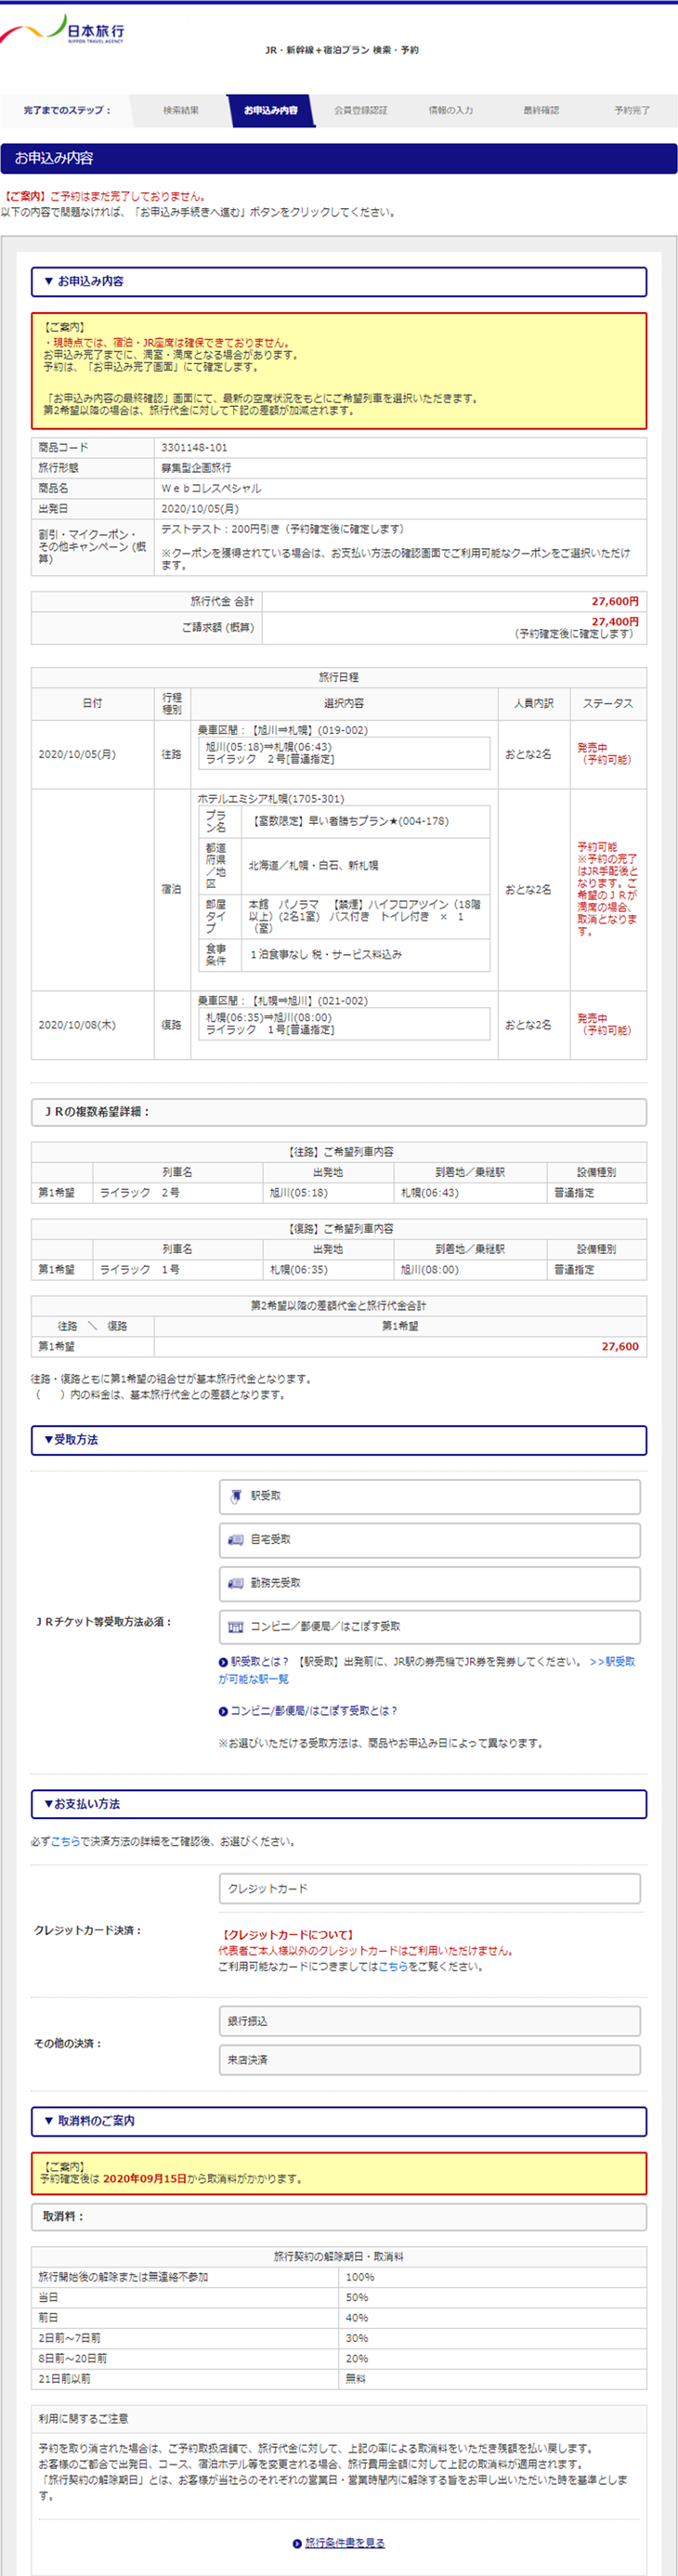Select クレジットカード as the payment method
Image resolution: width=678 pixels, height=2576 pixels.
point(429,1889)
